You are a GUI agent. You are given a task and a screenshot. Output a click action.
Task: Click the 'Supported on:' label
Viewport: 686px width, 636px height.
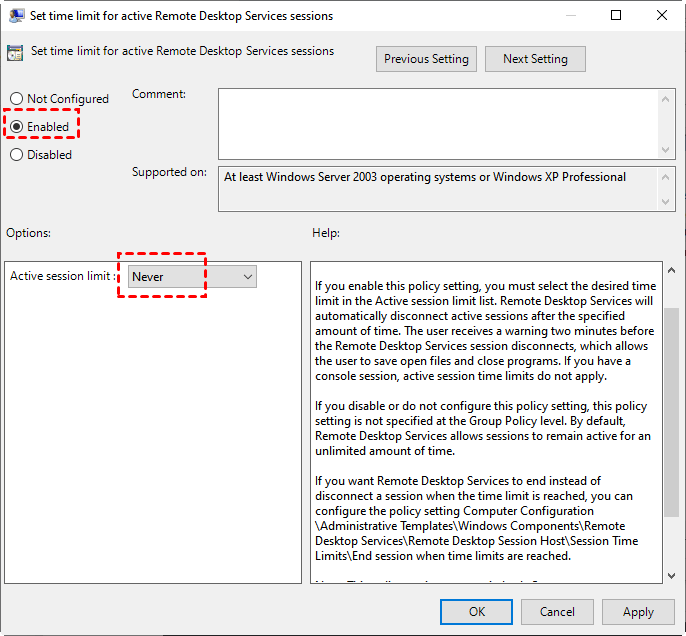click(x=169, y=172)
